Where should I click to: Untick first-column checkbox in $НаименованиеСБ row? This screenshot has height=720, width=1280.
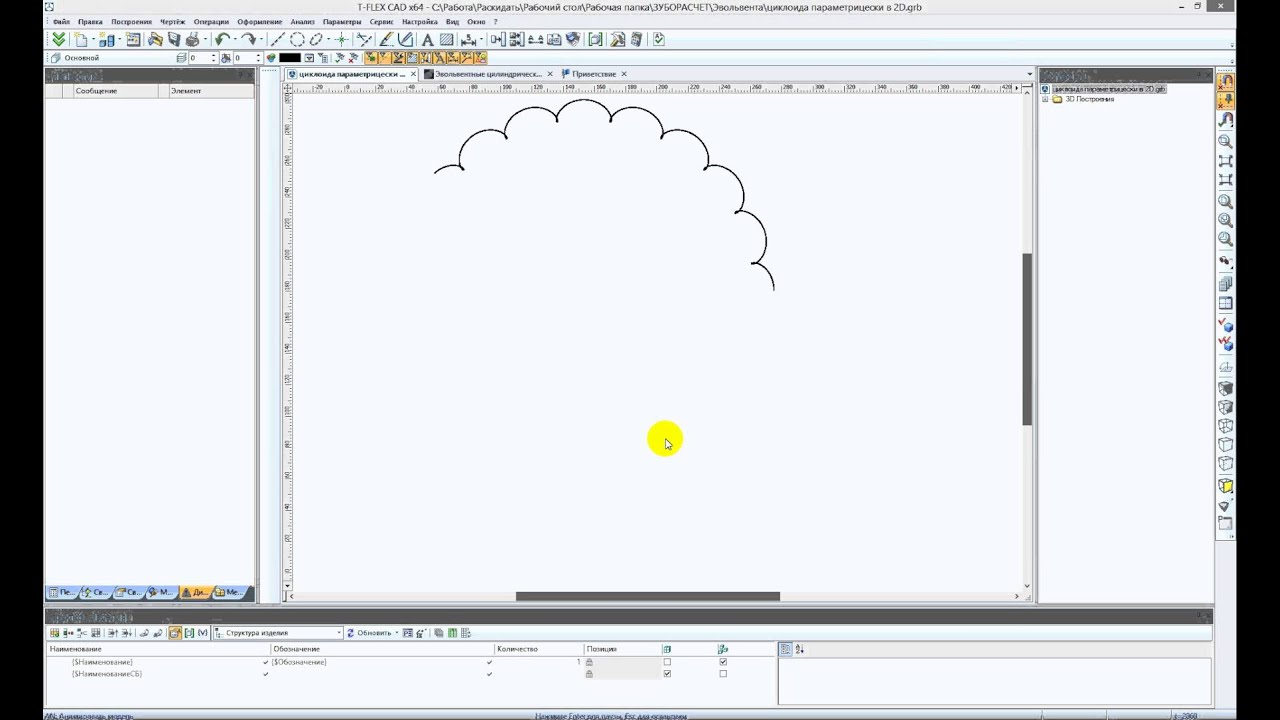(x=667, y=674)
